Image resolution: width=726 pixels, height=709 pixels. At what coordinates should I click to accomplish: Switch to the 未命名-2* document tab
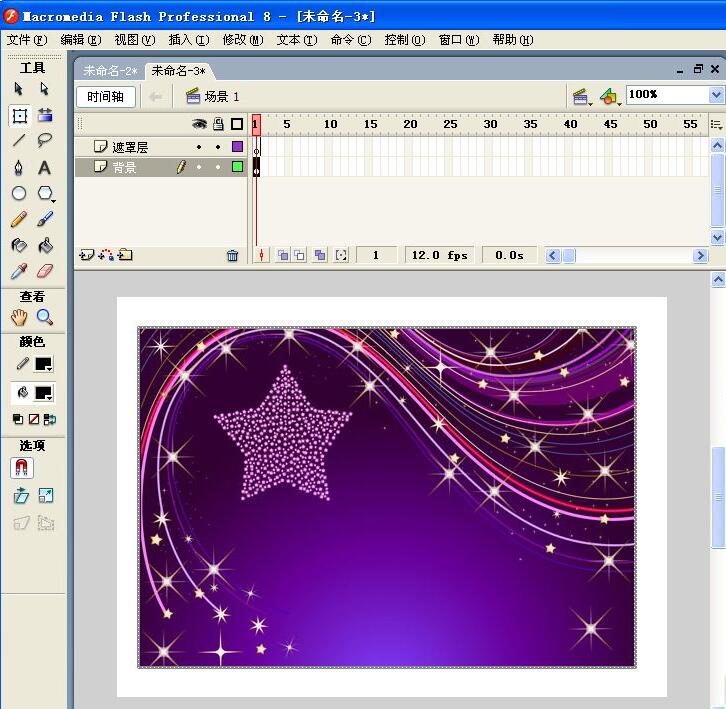point(110,71)
